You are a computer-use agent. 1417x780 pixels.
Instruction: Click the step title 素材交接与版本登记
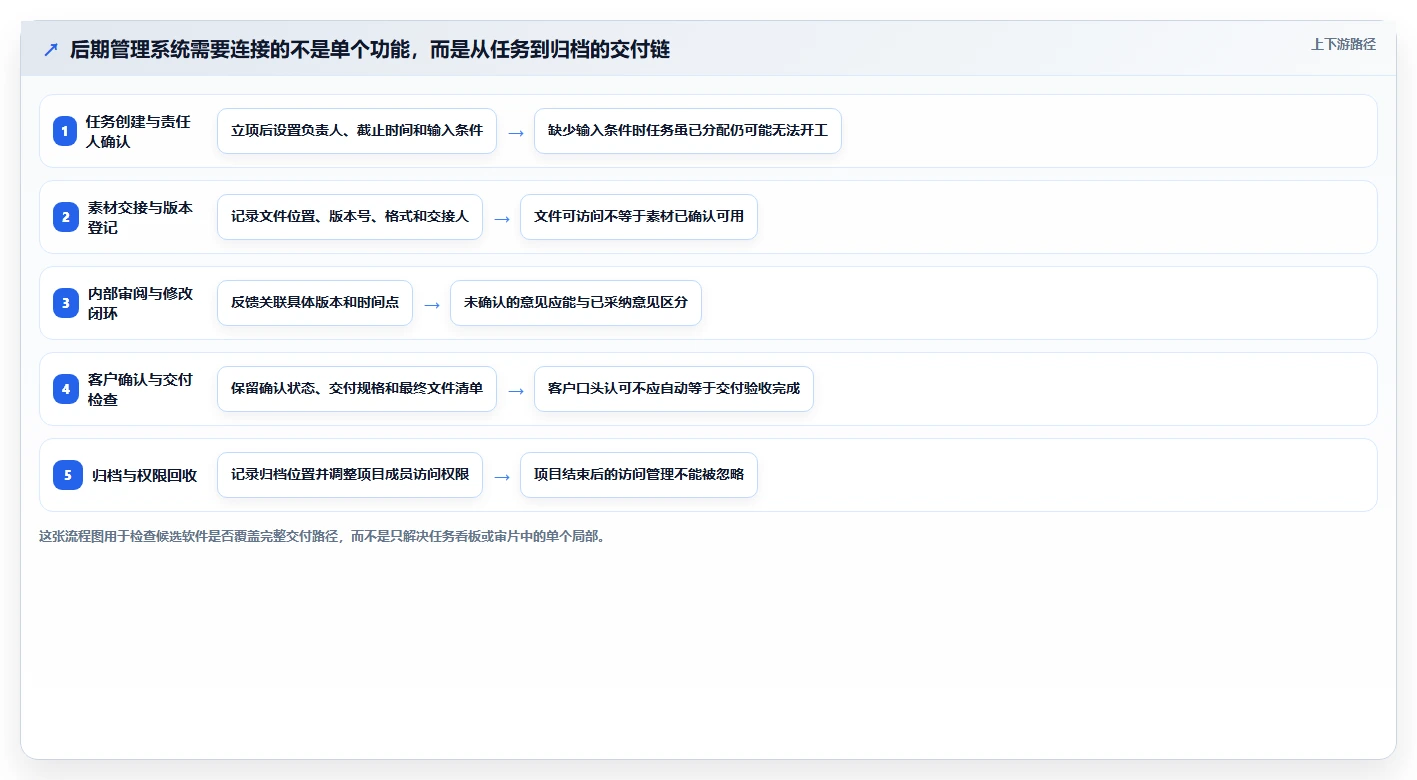coord(140,217)
